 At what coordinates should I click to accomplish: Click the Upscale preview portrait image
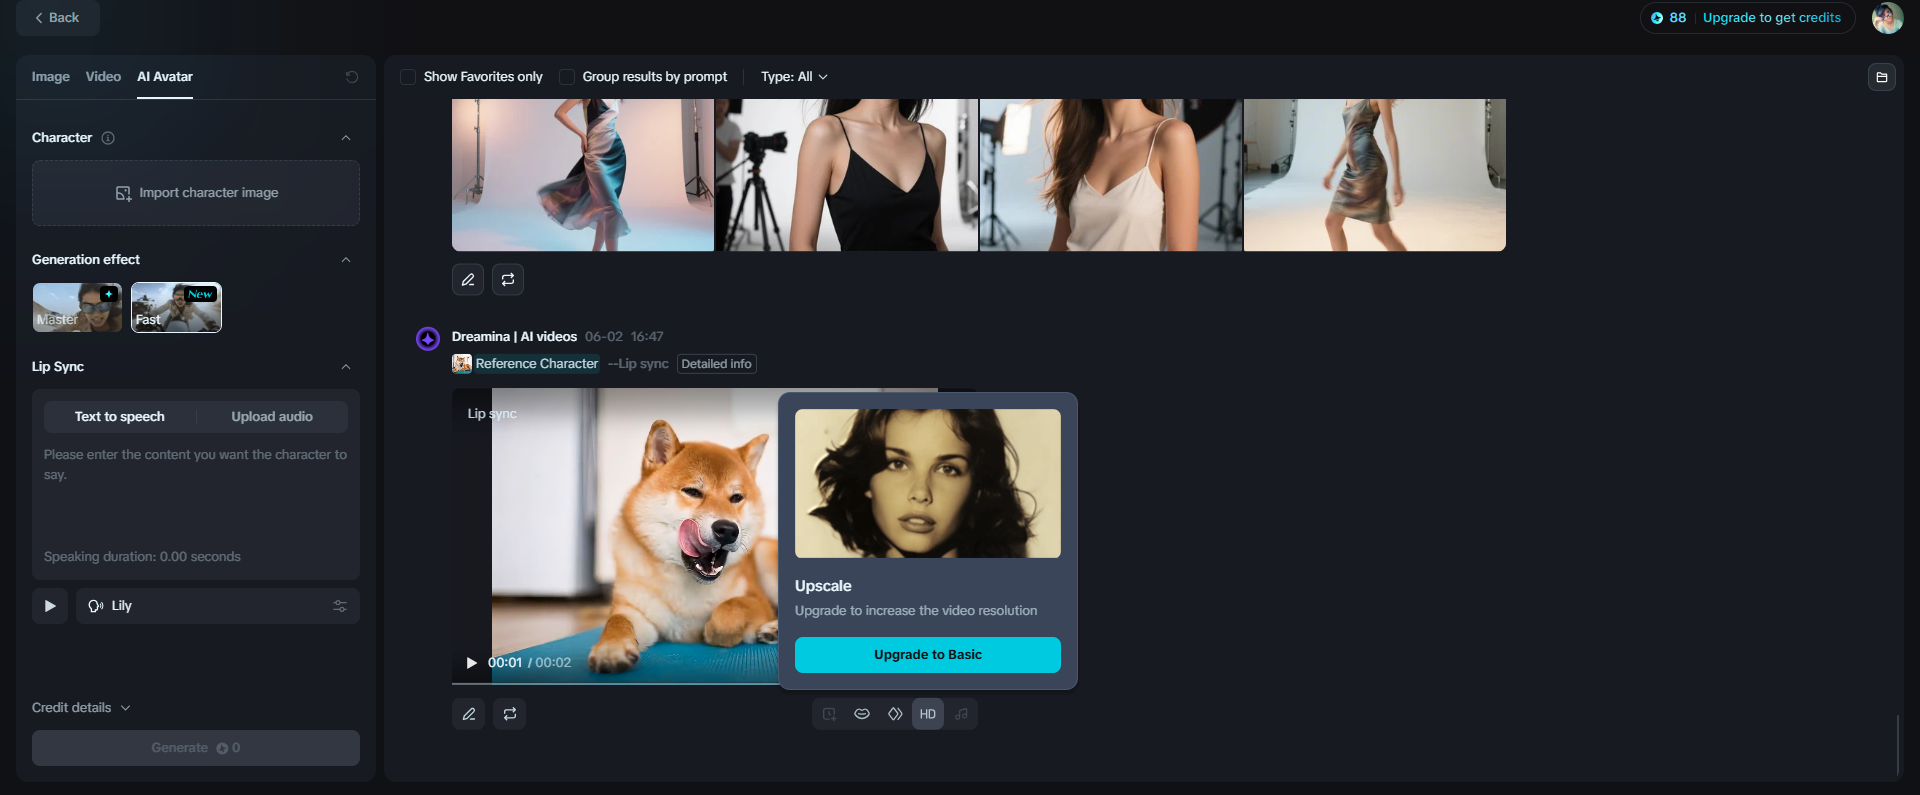928,484
